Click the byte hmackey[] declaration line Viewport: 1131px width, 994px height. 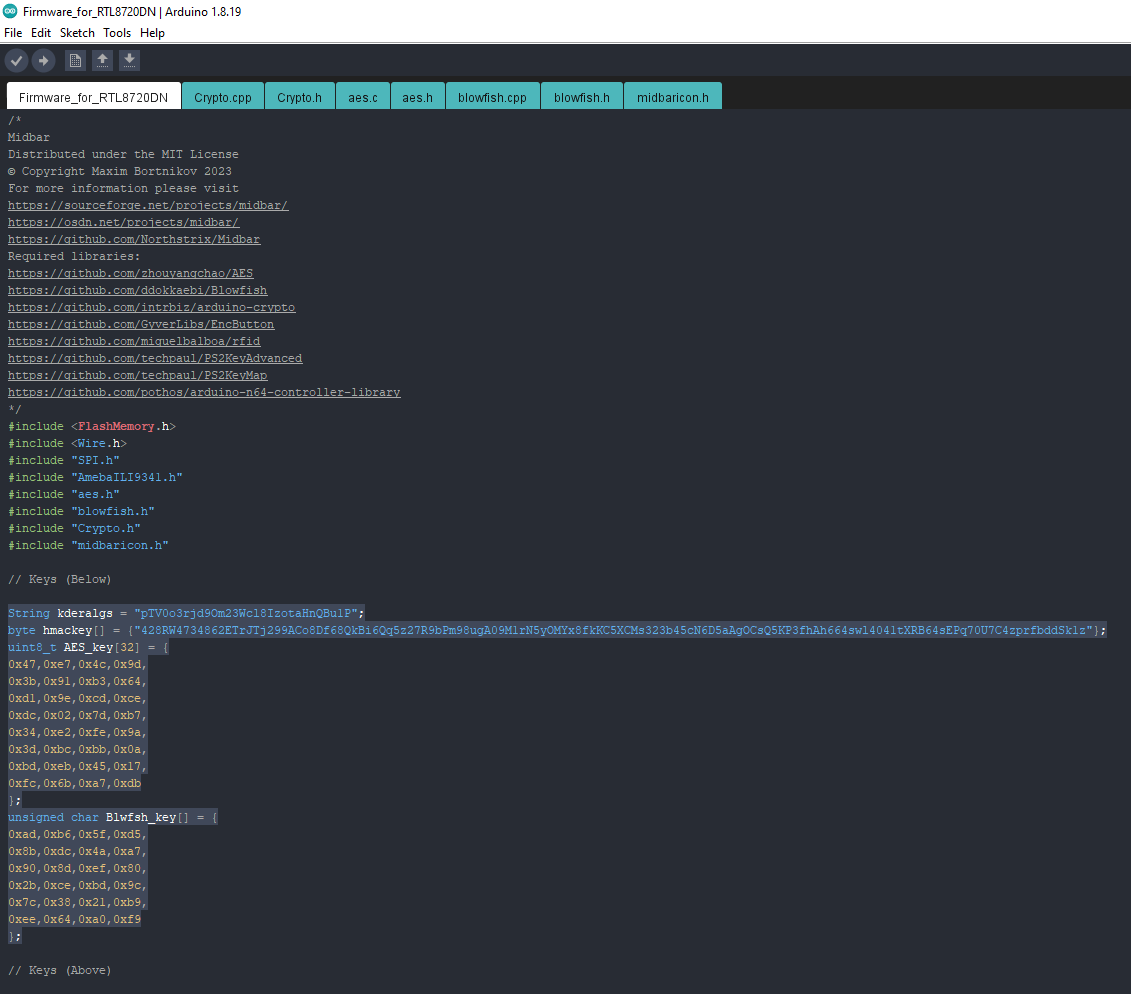(x=557, y=630)
